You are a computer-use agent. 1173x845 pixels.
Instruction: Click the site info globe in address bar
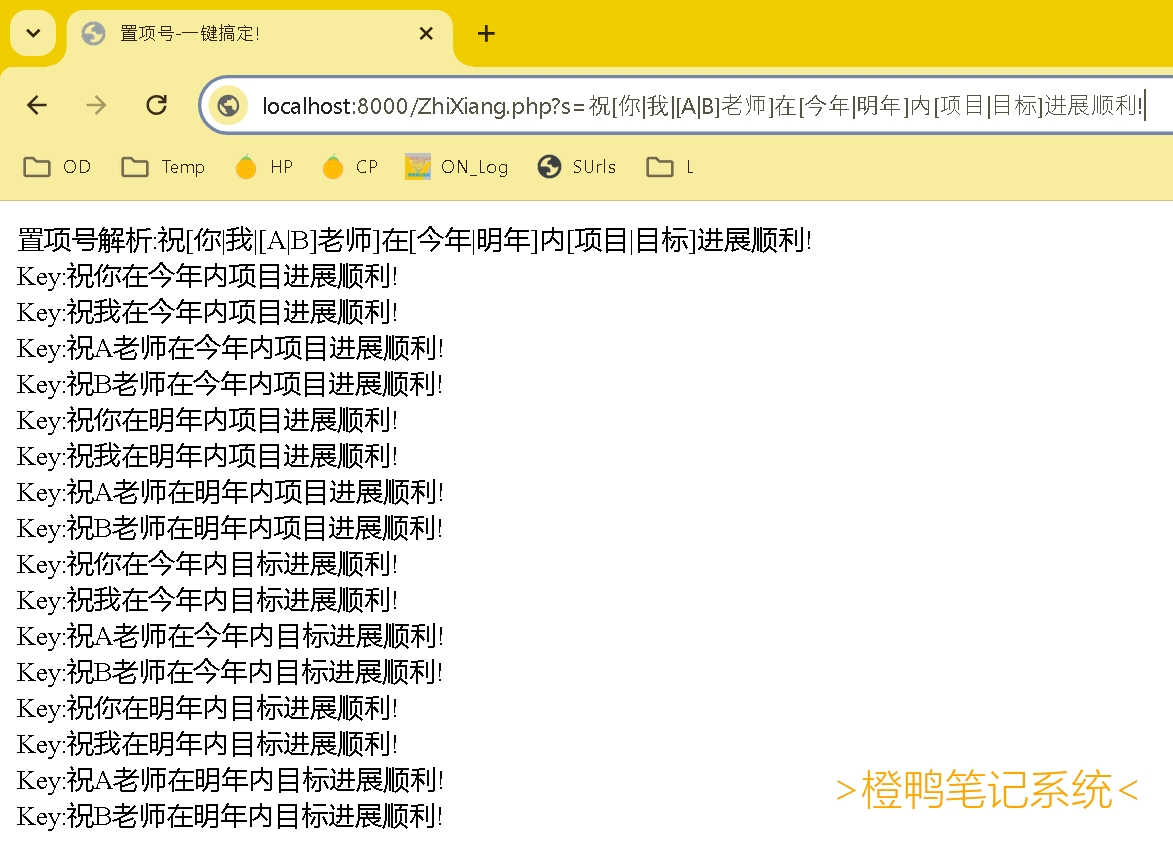229,105
